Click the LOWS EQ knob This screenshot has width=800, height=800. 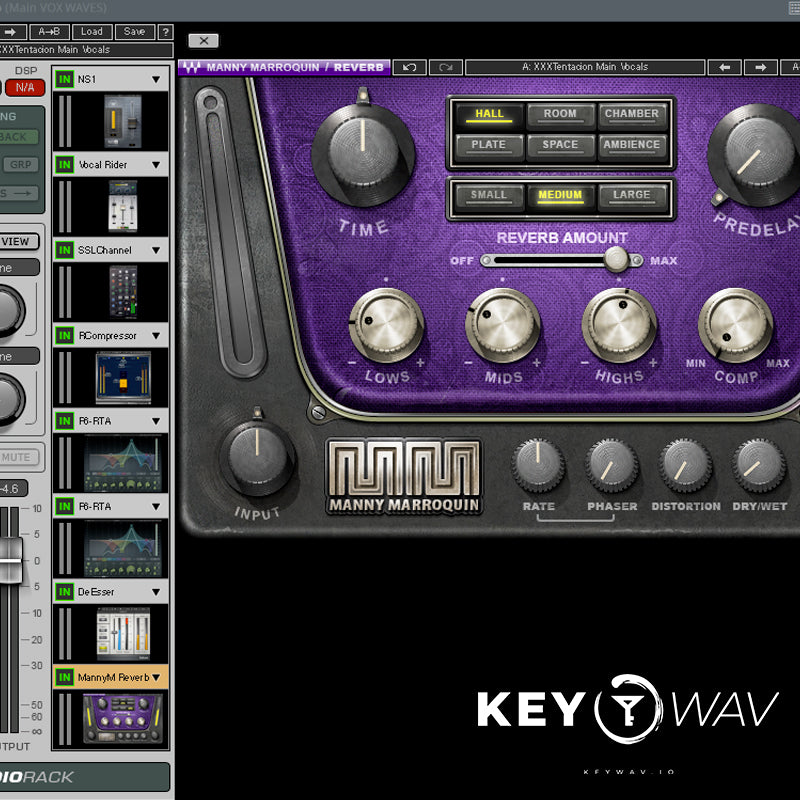click(386, 325)
